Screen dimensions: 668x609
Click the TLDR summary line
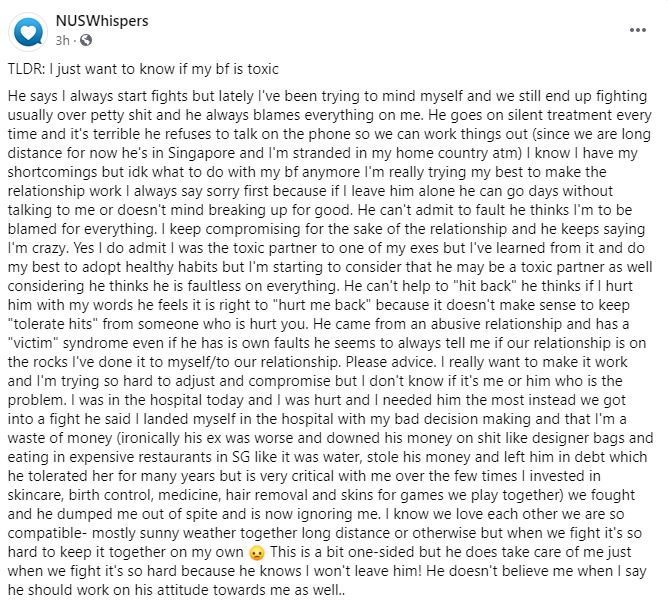(x=143, y=69)
